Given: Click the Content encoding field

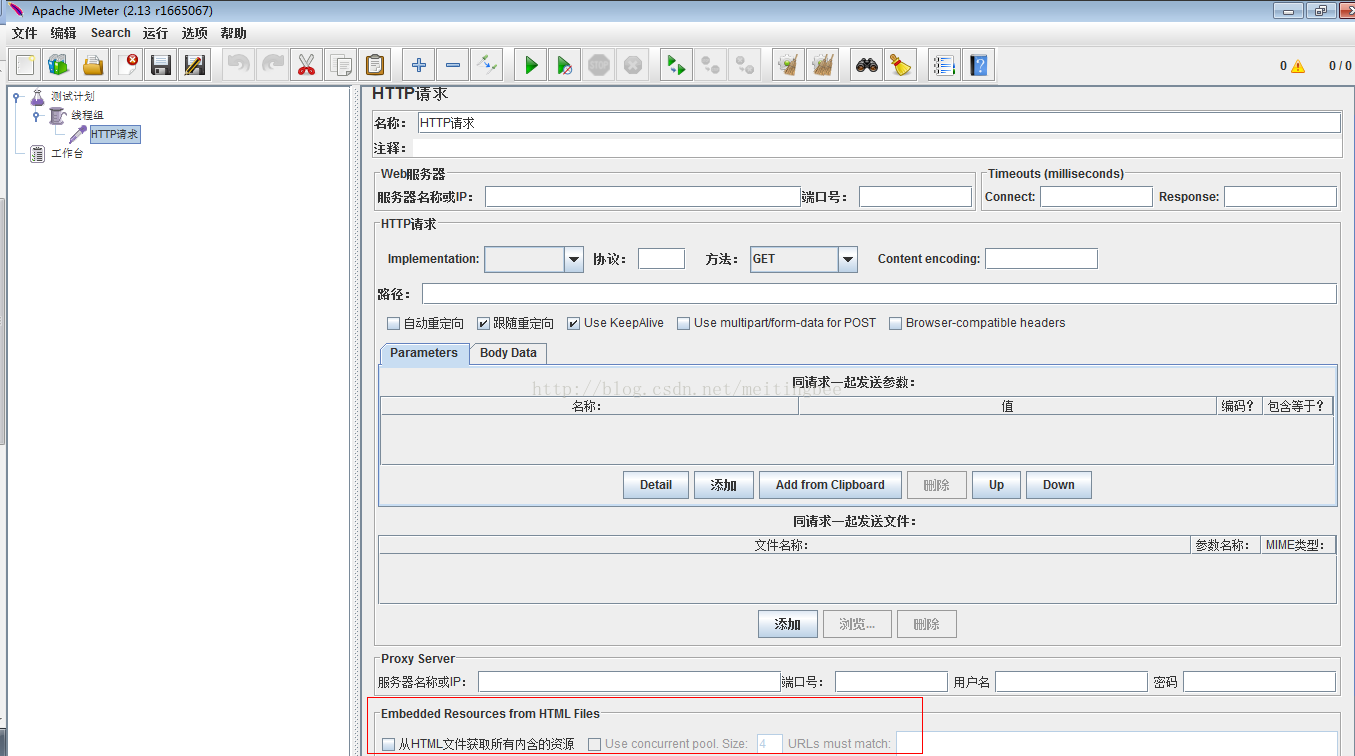Looking at the screenshot, I should 1041,259.
